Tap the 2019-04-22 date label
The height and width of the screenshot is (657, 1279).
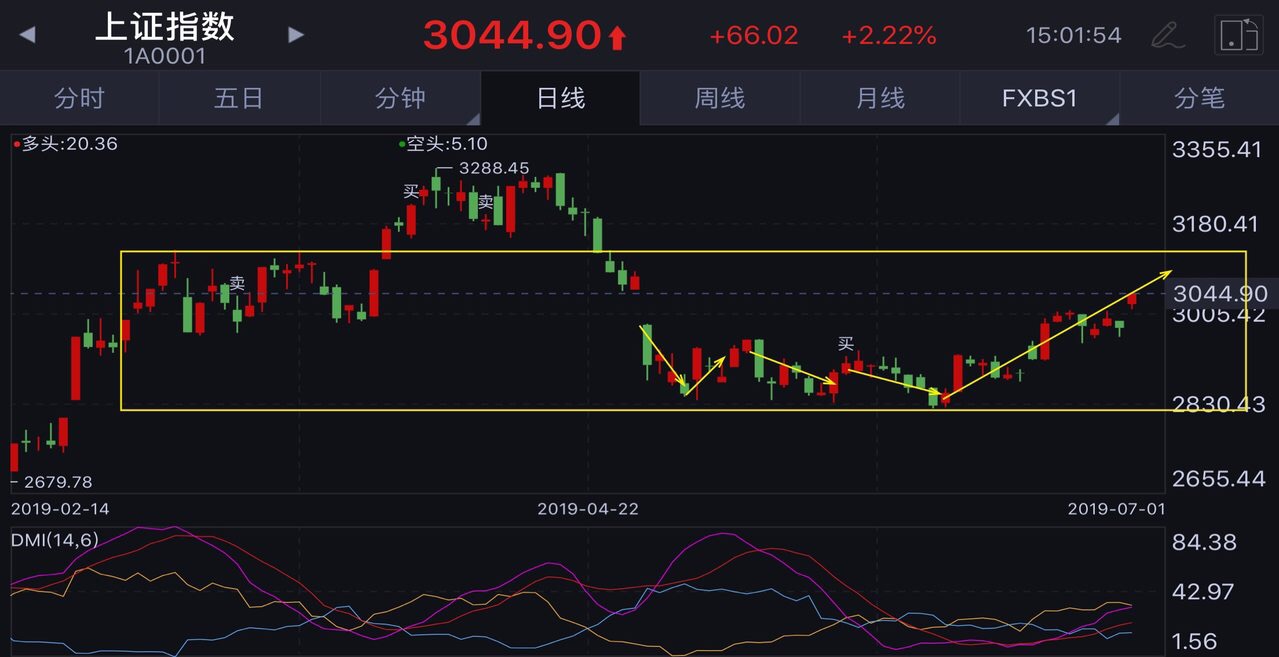point(588,509)
